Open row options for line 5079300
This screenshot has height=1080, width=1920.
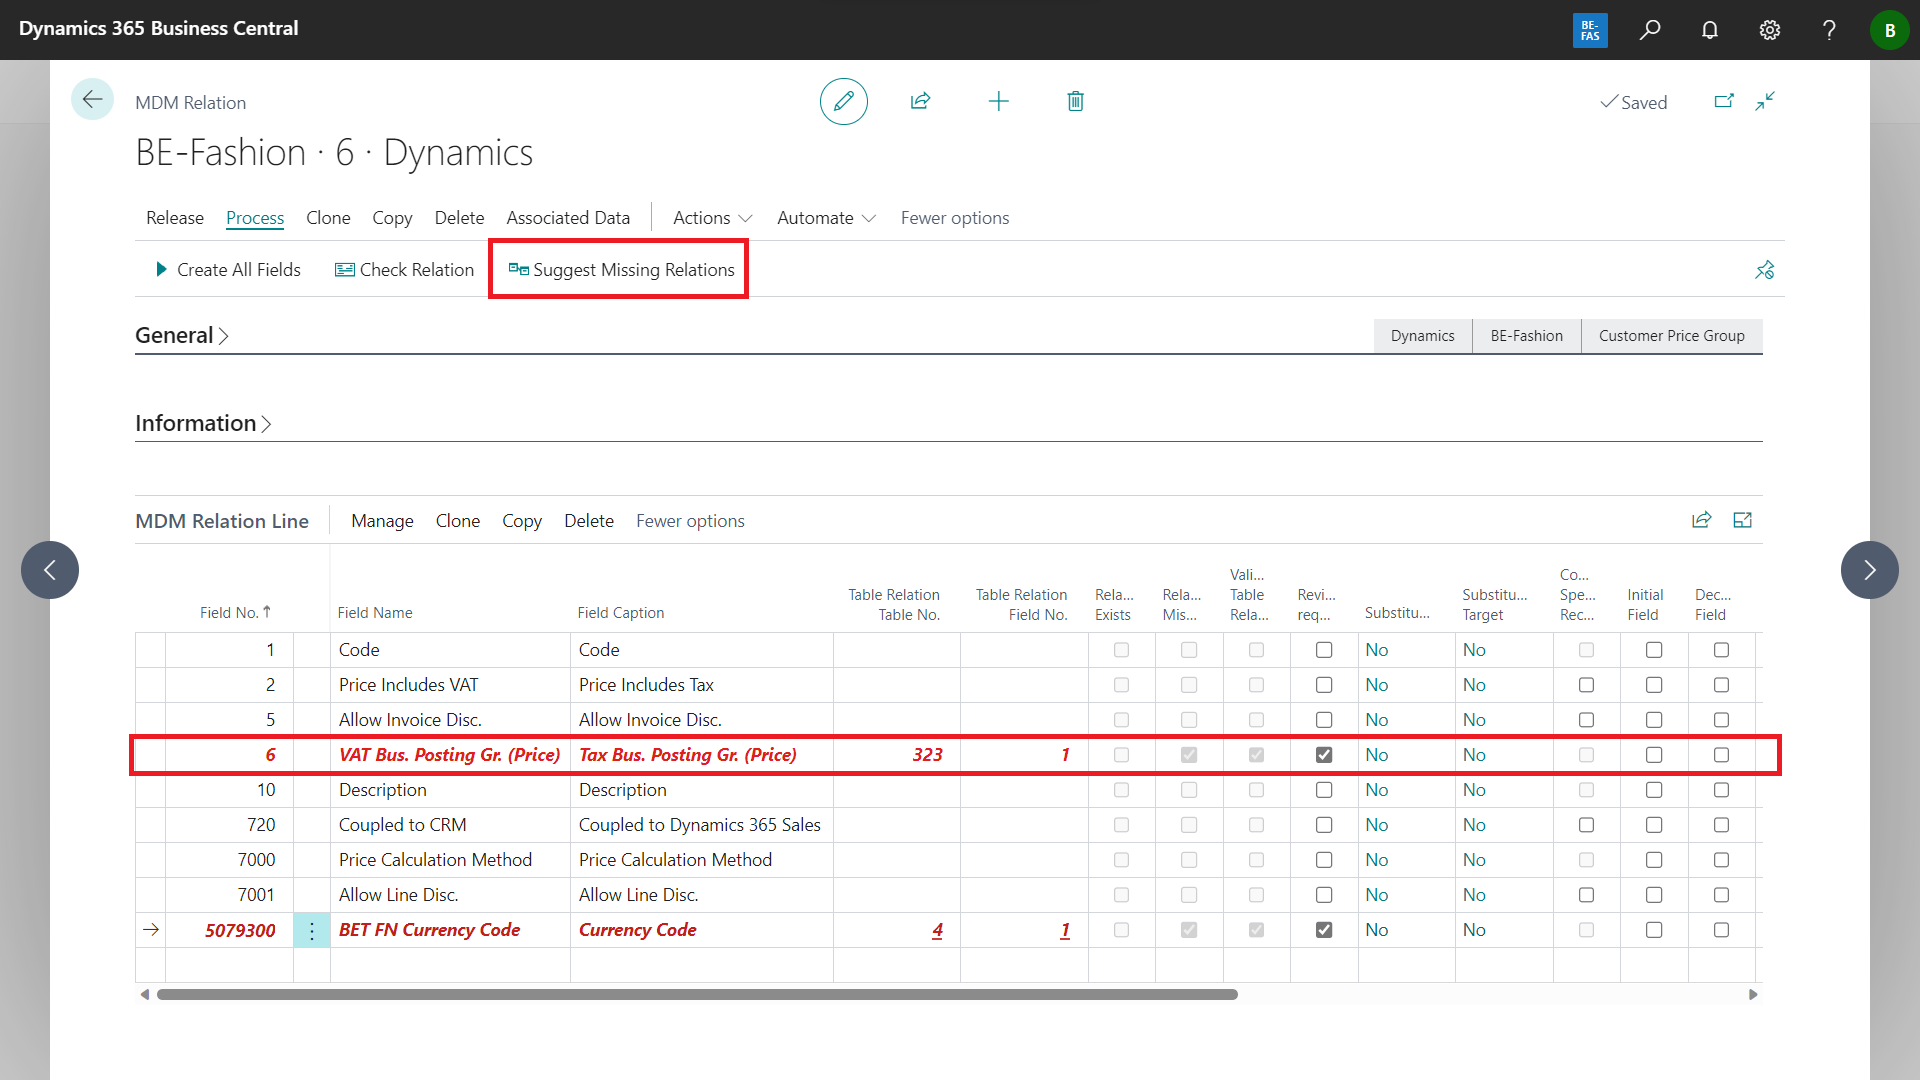[x=311, y=931]
